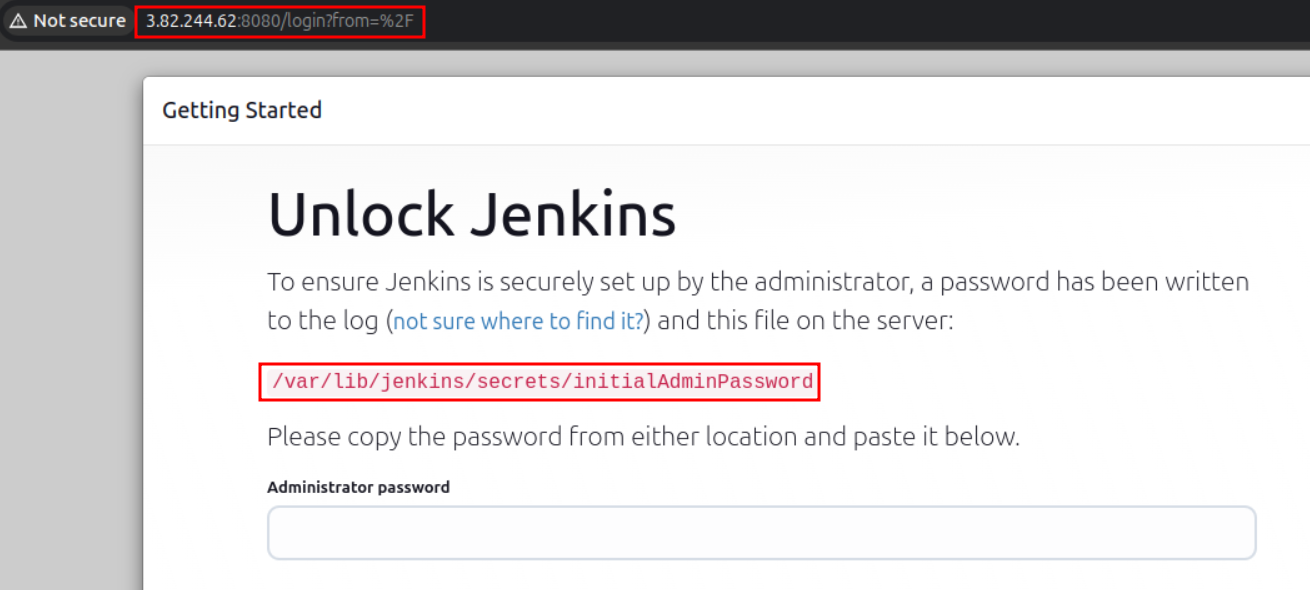This screenshot has width=1310, height=590.
Task: Click the Unlock Jenkins heading
Action: pyautogui.click(x=472, y=215)
